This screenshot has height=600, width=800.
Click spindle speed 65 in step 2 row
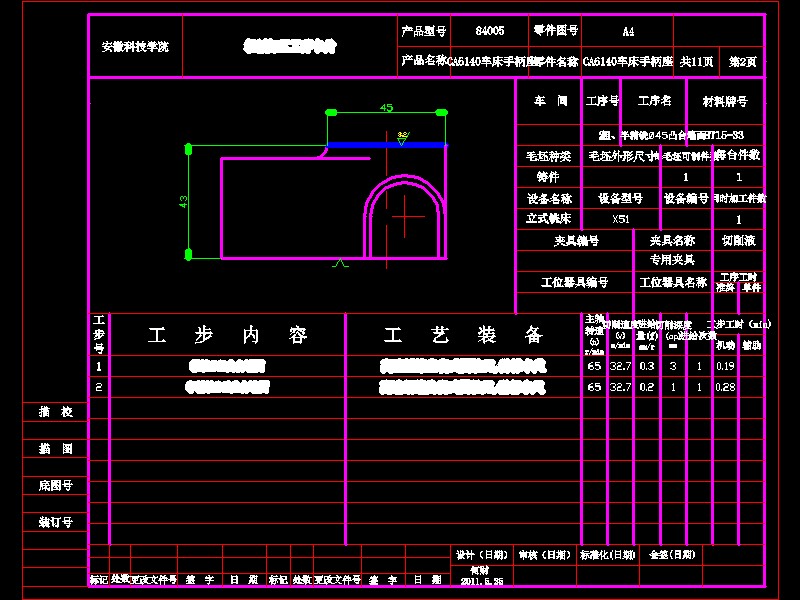coord(594,387)
